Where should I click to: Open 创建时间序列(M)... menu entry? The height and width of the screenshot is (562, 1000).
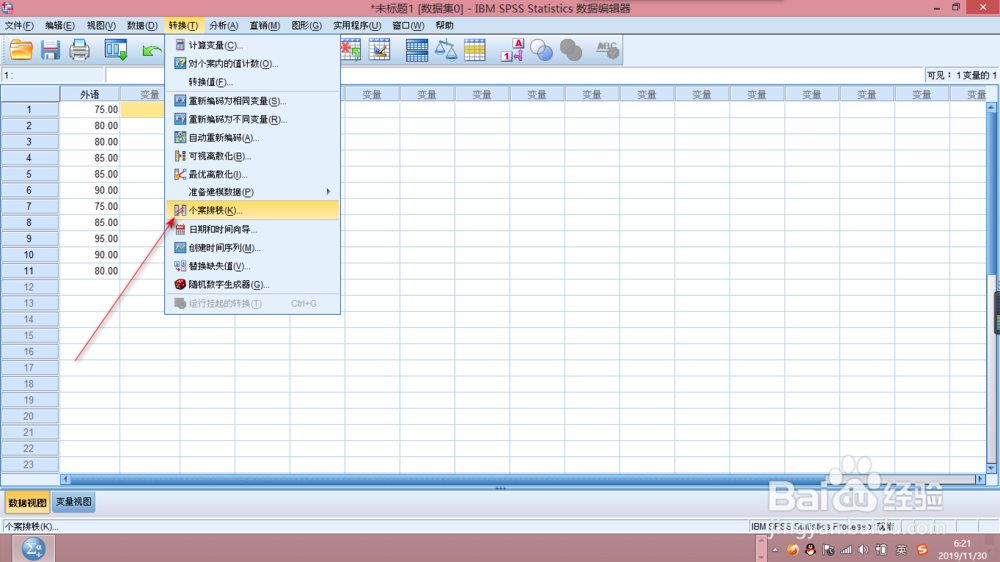(x=252, y=248)
